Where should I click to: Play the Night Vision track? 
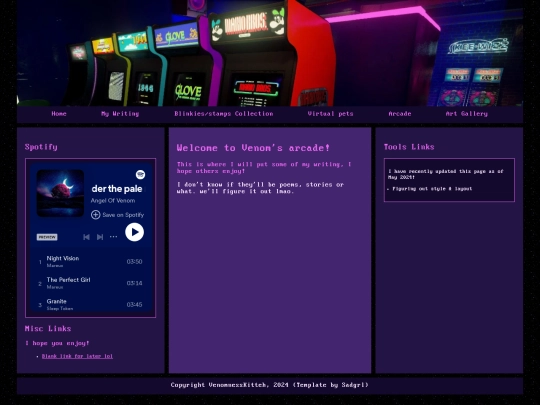(90, 261)
